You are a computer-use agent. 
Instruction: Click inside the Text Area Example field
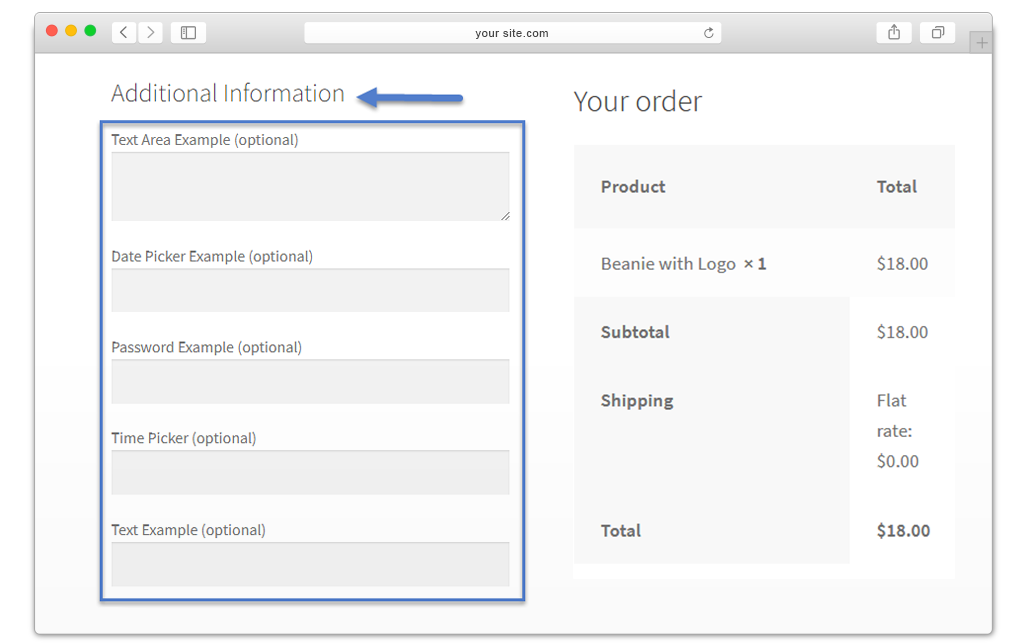(x=310, y=186)
